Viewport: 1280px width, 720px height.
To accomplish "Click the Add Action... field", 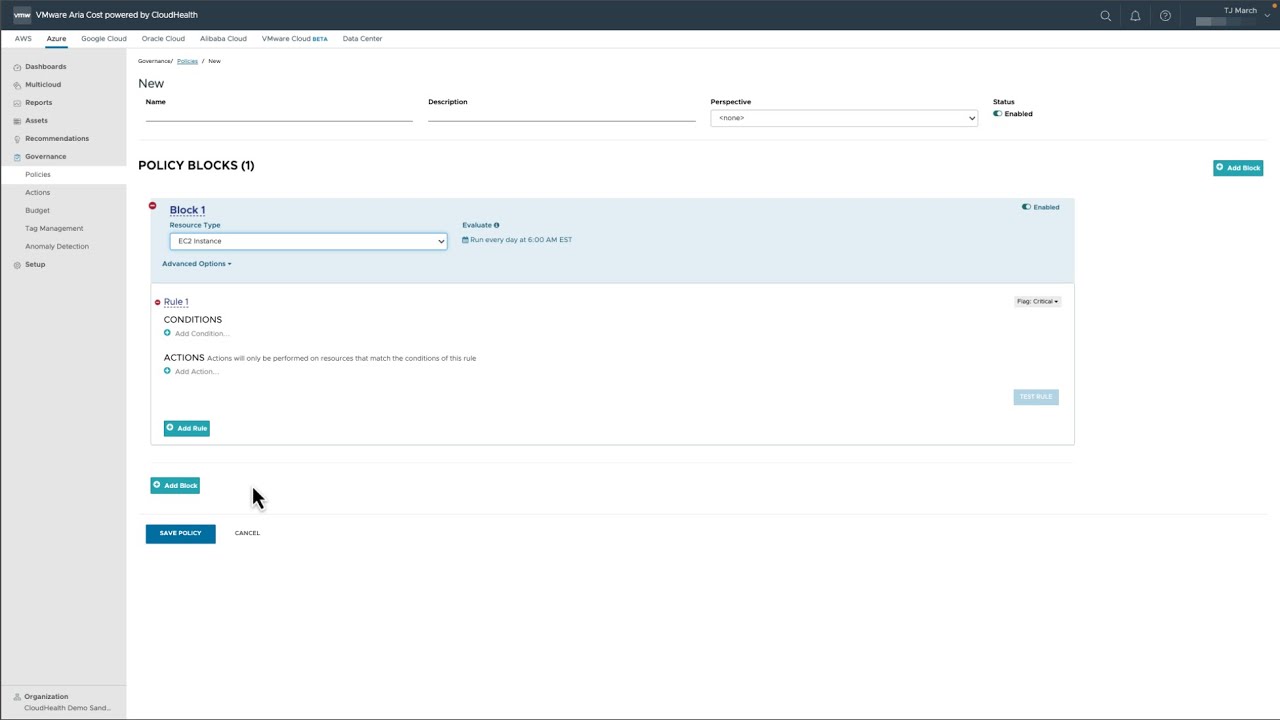I will (196, 372).
